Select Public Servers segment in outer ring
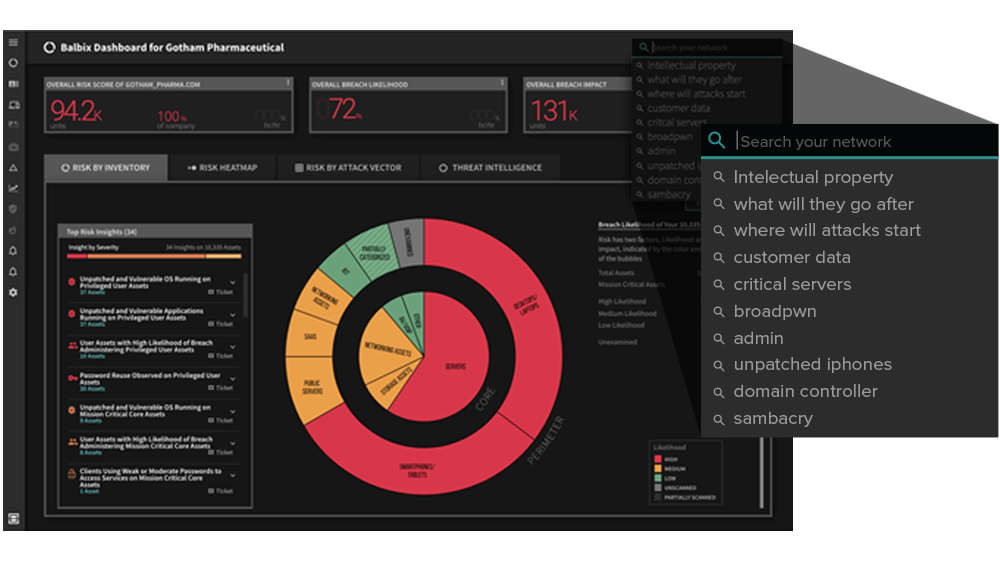1000x562 pixels. pos(311,388)
